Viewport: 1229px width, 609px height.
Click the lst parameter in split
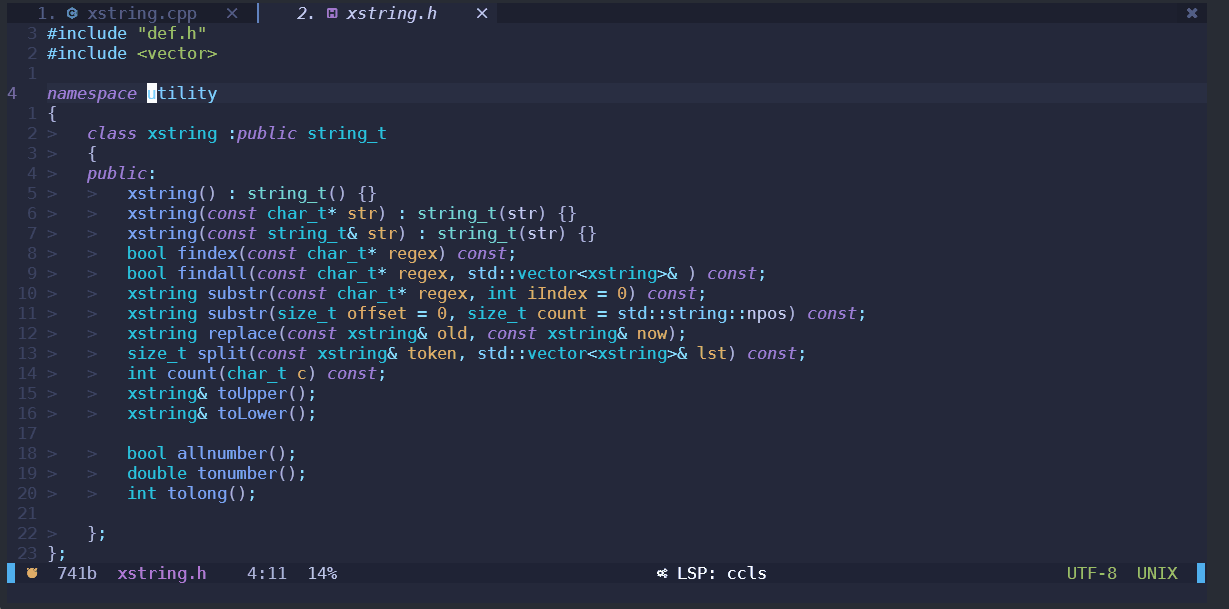[x=712, y=353]
